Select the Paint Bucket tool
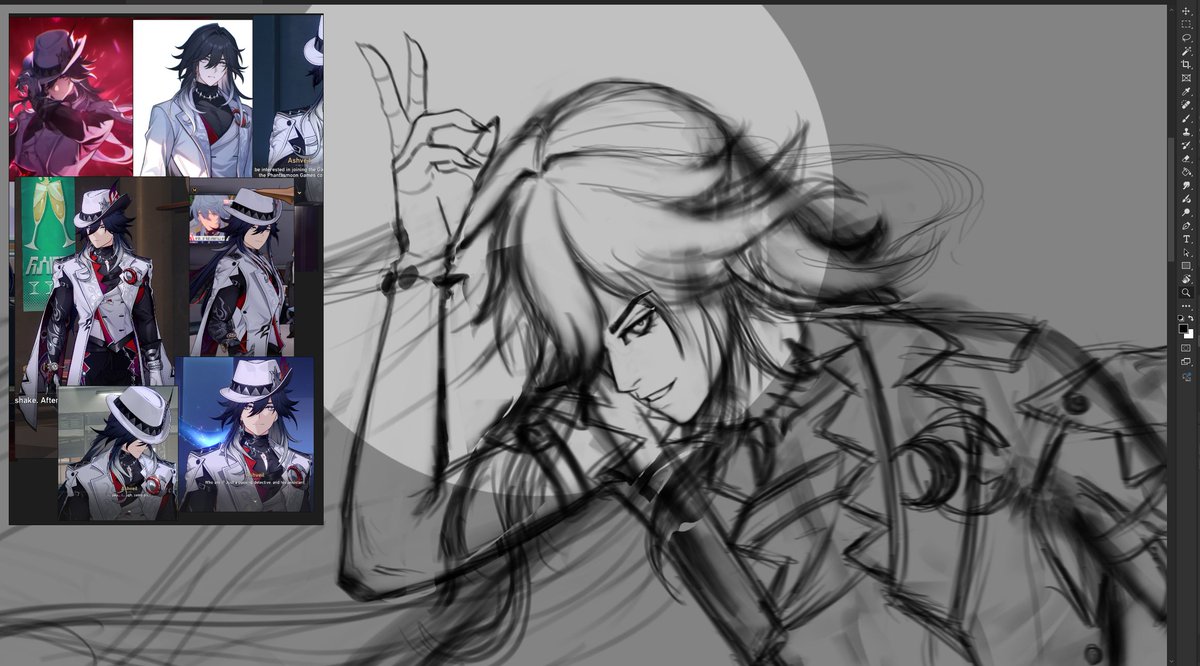1200x666 pixels. click(x=1186, y=172)
